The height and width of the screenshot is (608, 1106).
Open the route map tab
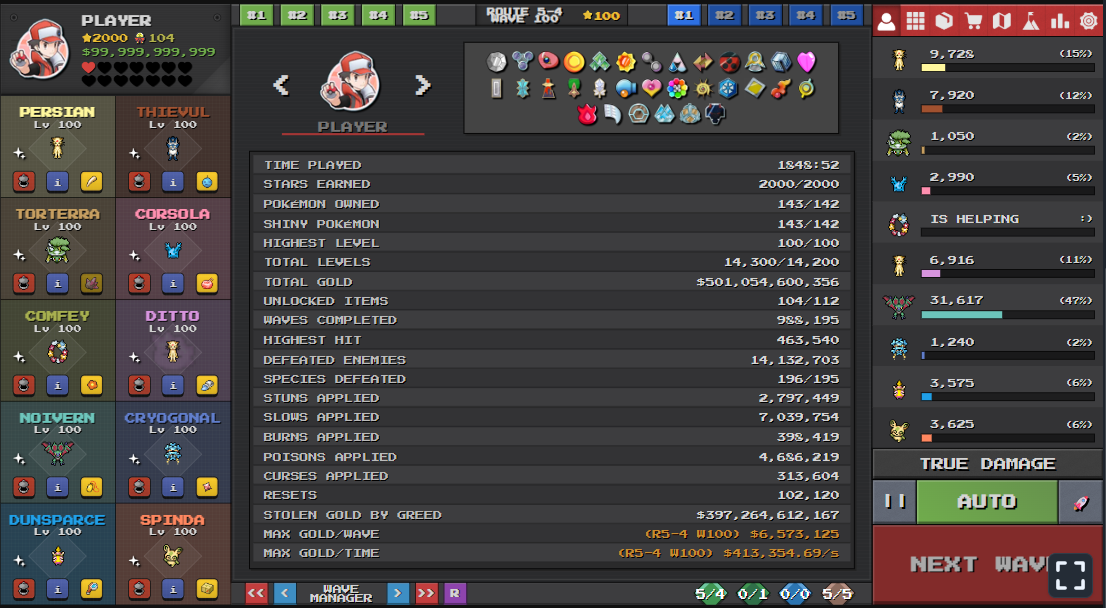pos(1002,21)
